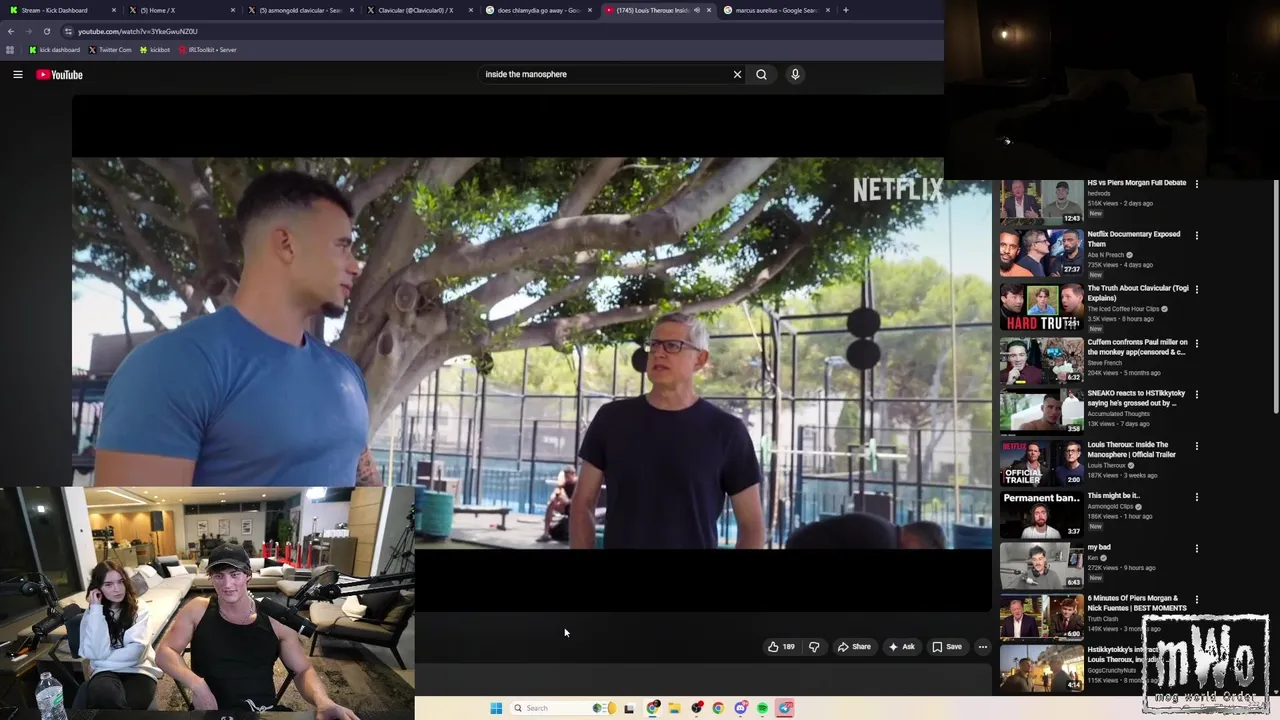Open a new browser tab
Image resolution: width=1280 pixels, height=720 pixels.
pos(846,10)
